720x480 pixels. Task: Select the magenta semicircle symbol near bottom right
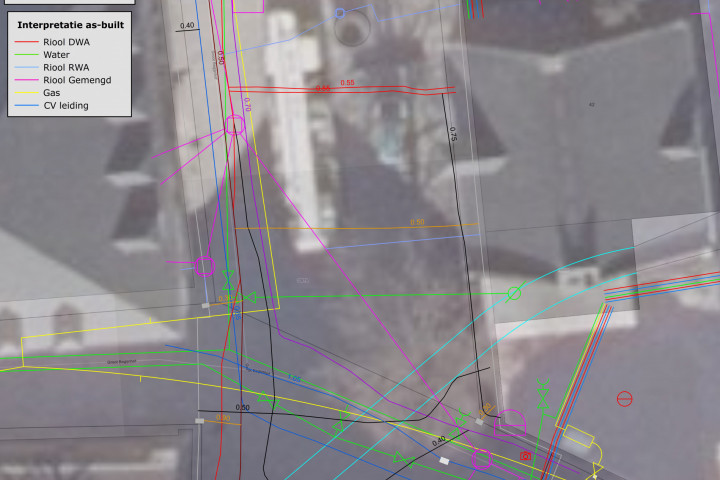pos(510,422)
